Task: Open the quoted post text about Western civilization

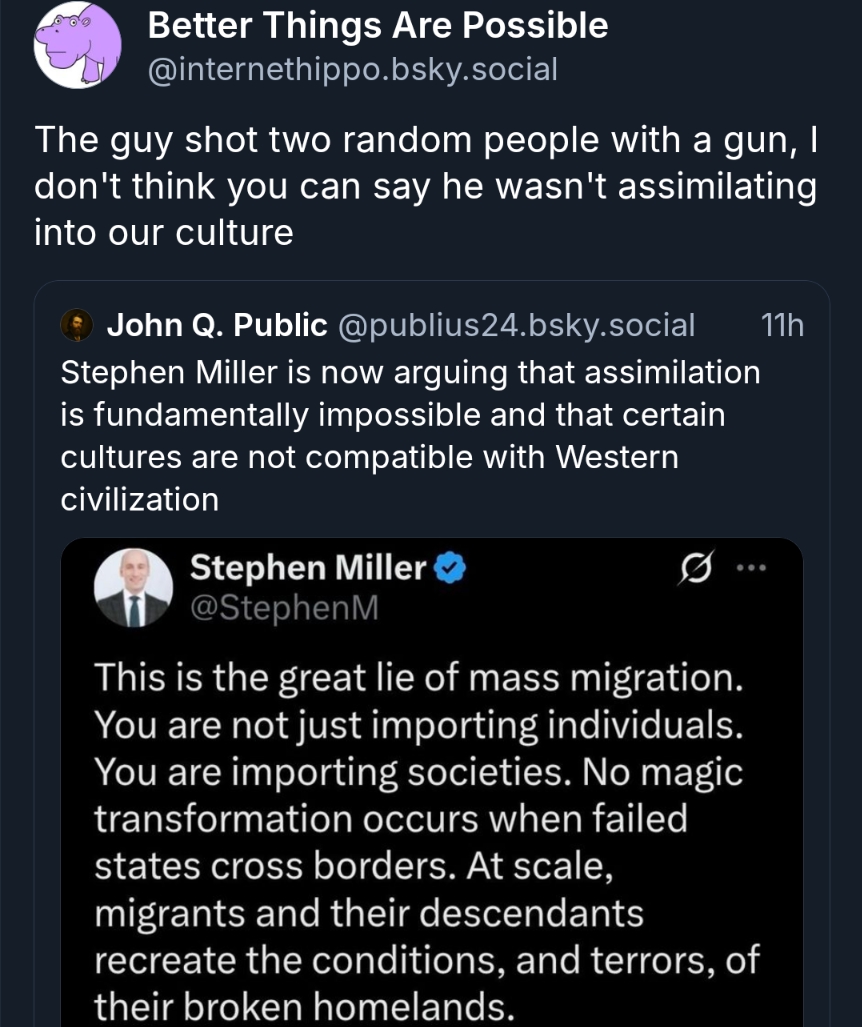Action: tap(410, 435)
